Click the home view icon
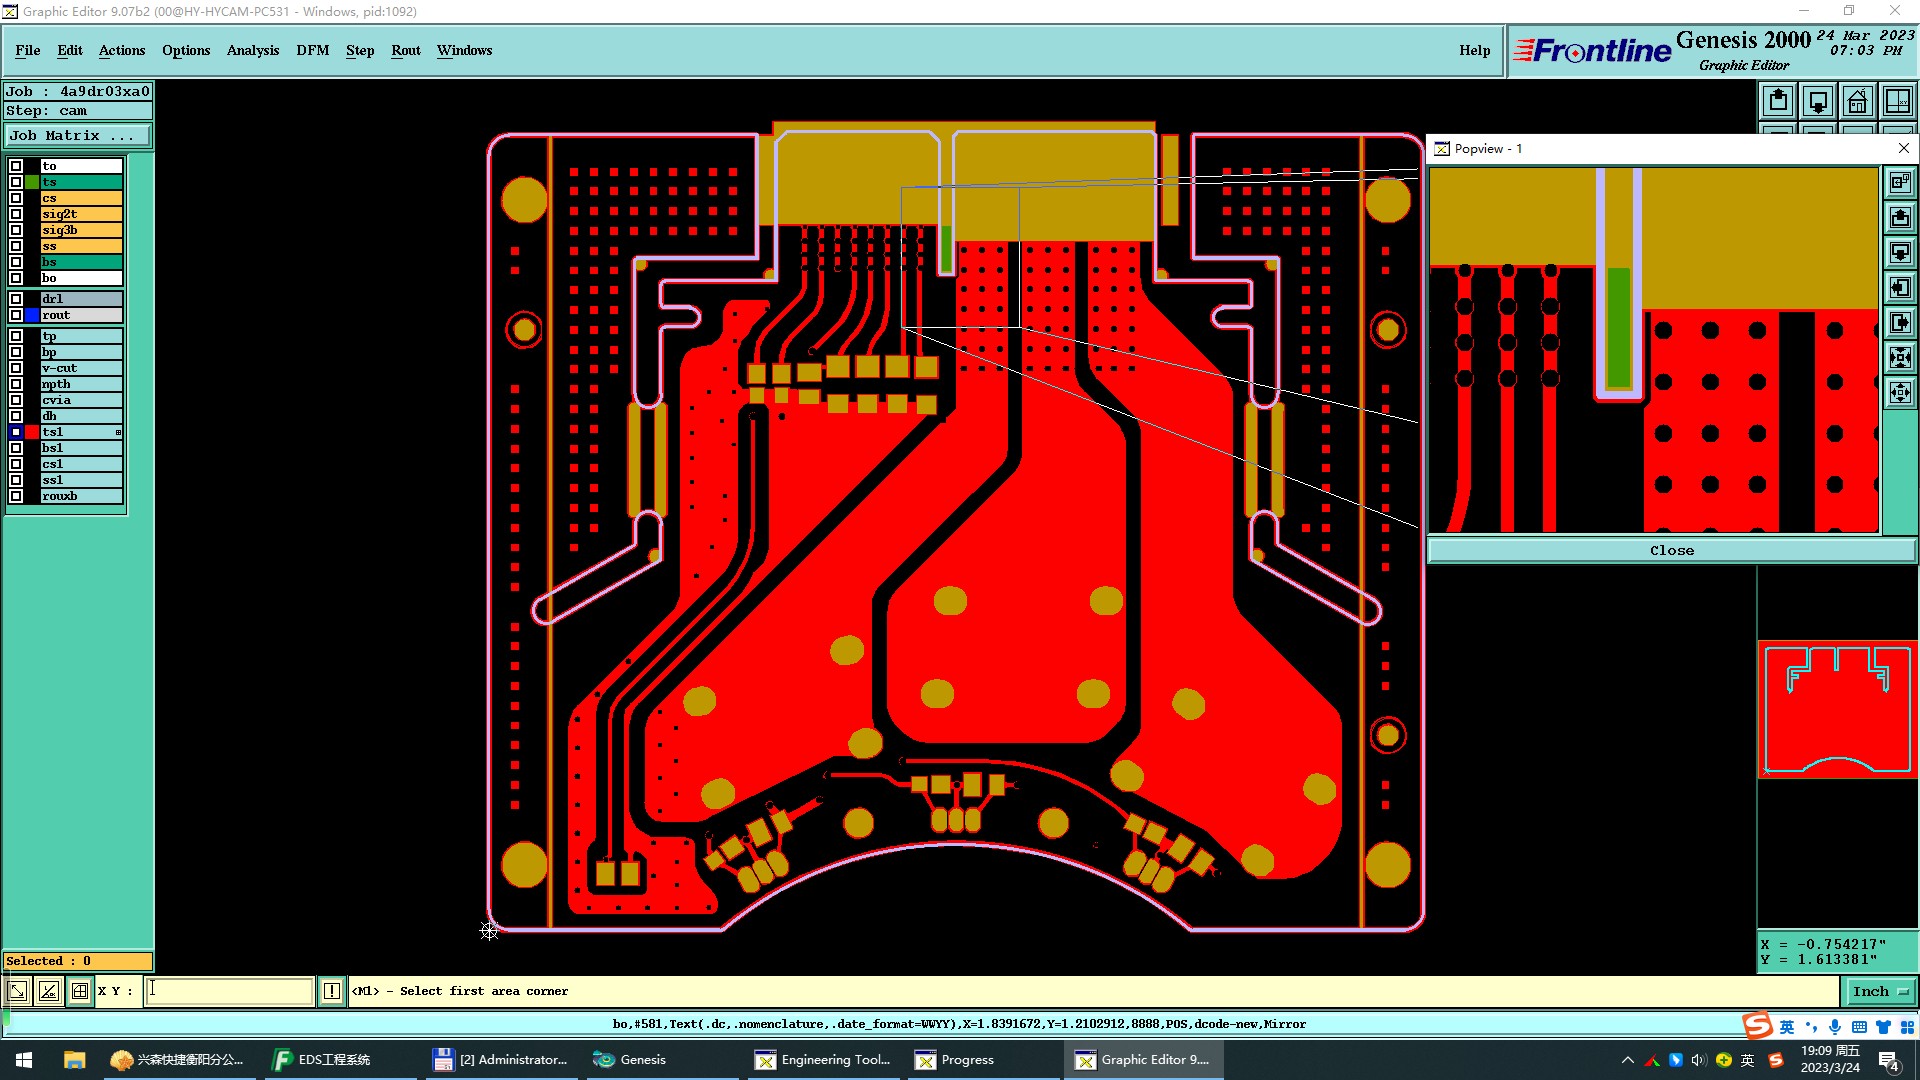This screenshot has width=1920, height=1080. [1857, 101]
